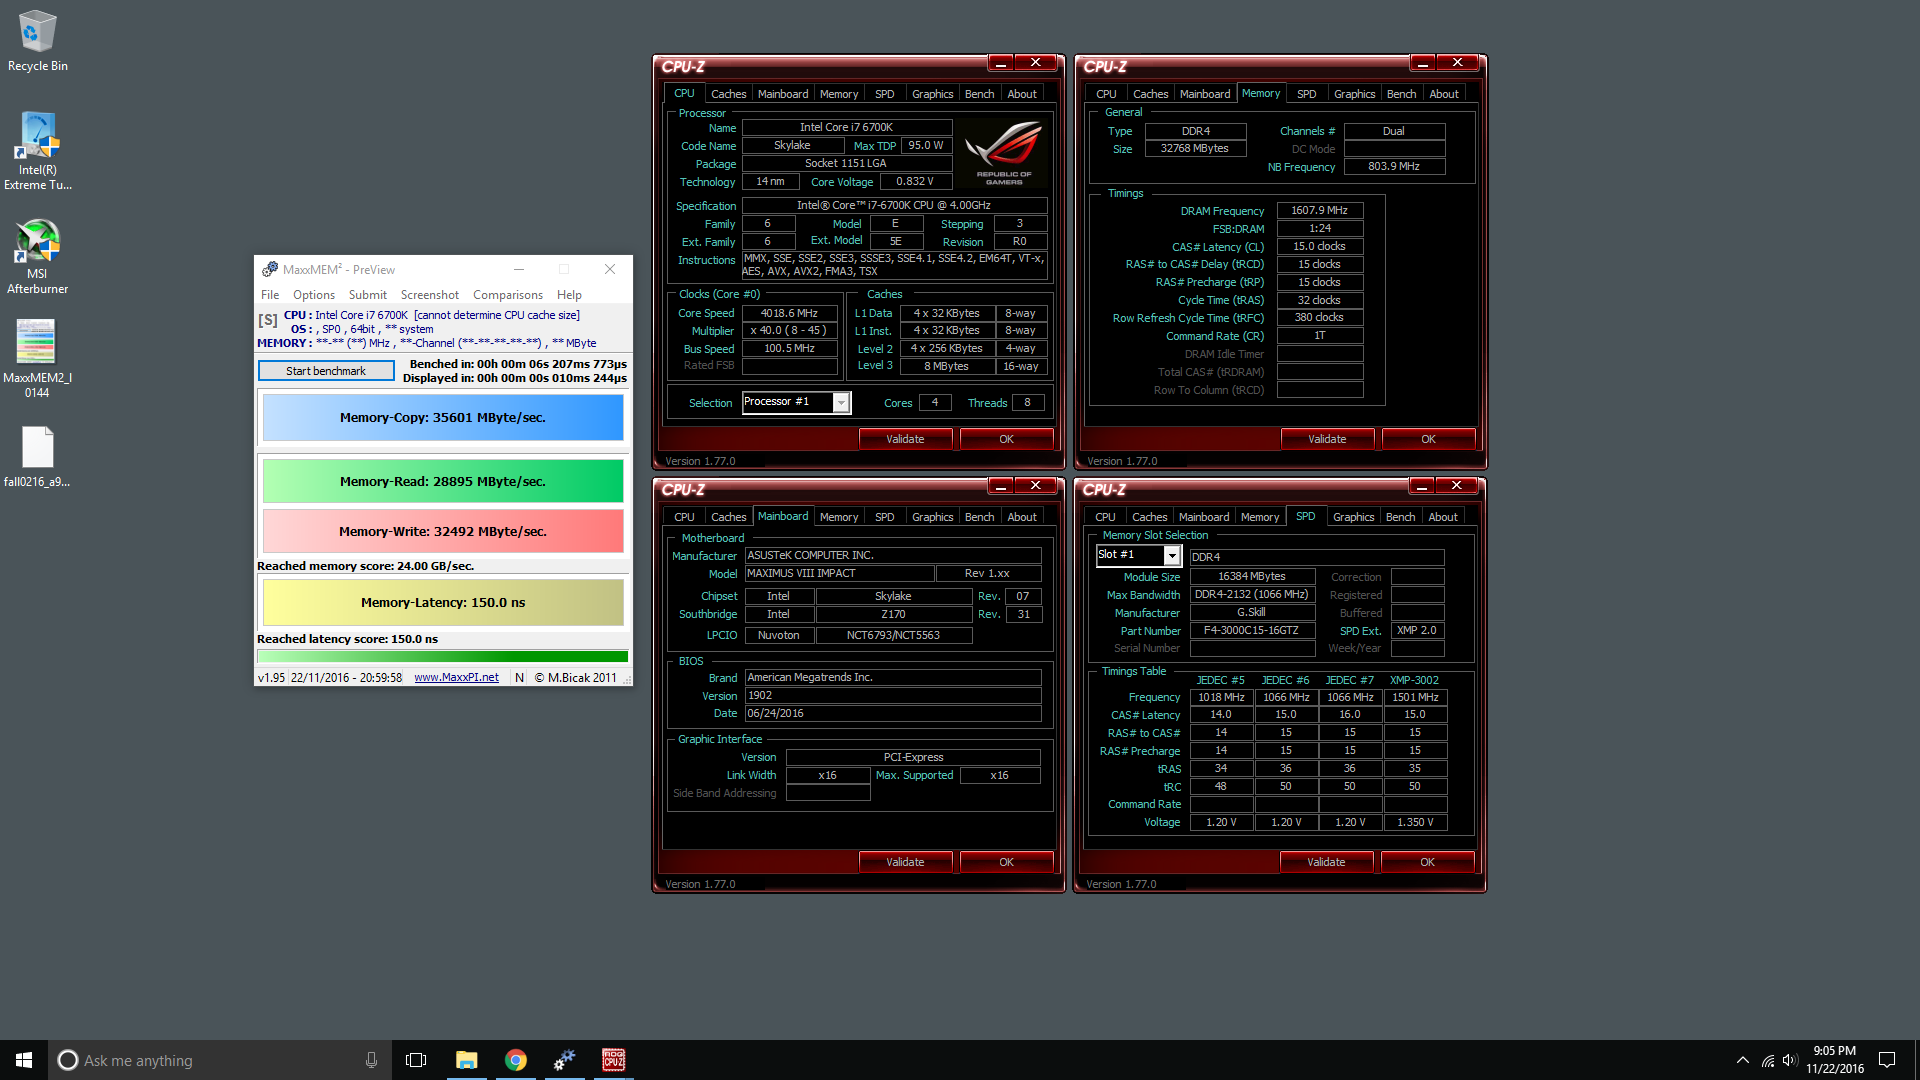
Task: Click the Cortana microphone icon
Action: [371, 1060]
